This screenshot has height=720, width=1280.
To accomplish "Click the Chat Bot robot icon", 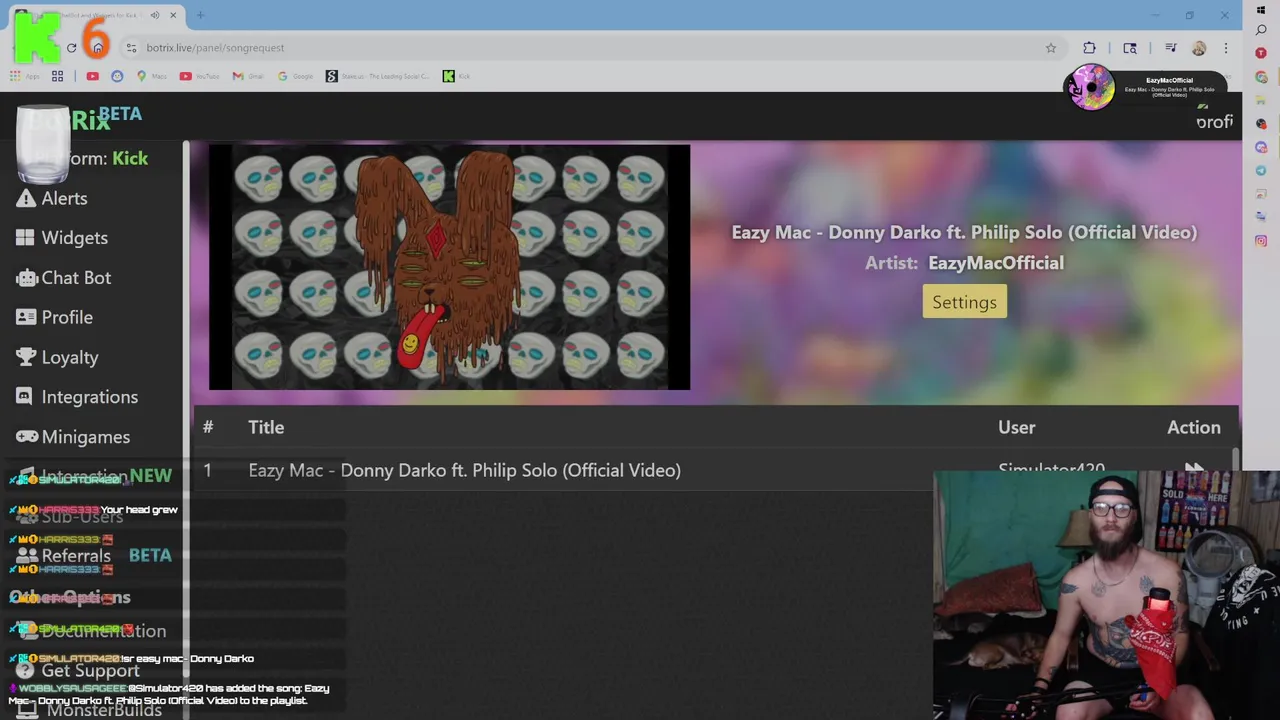I will 26,278.
